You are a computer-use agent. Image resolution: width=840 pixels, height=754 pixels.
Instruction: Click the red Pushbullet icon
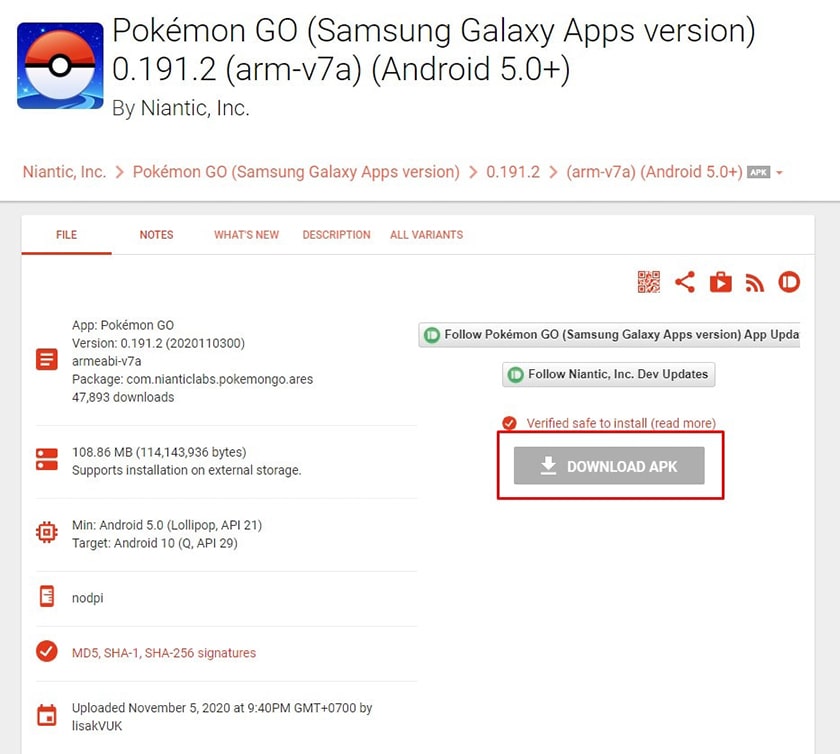coord(789,282)
